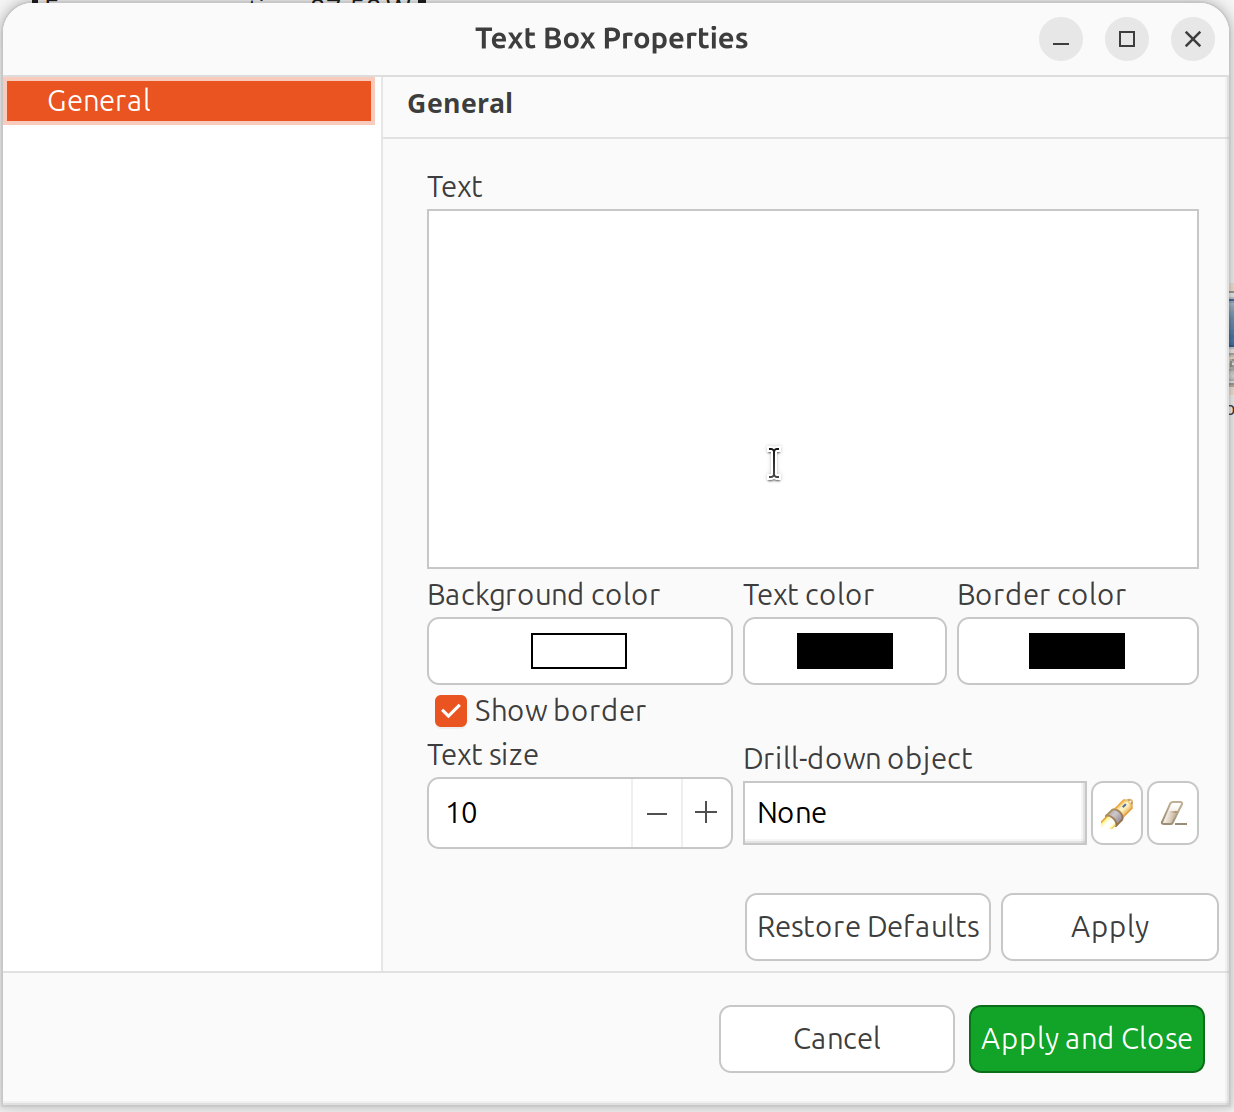The width and height of the screenshot is (1234, 1112).
Task: Minimize the Text Box Properties window
Action: (1061, 39)
